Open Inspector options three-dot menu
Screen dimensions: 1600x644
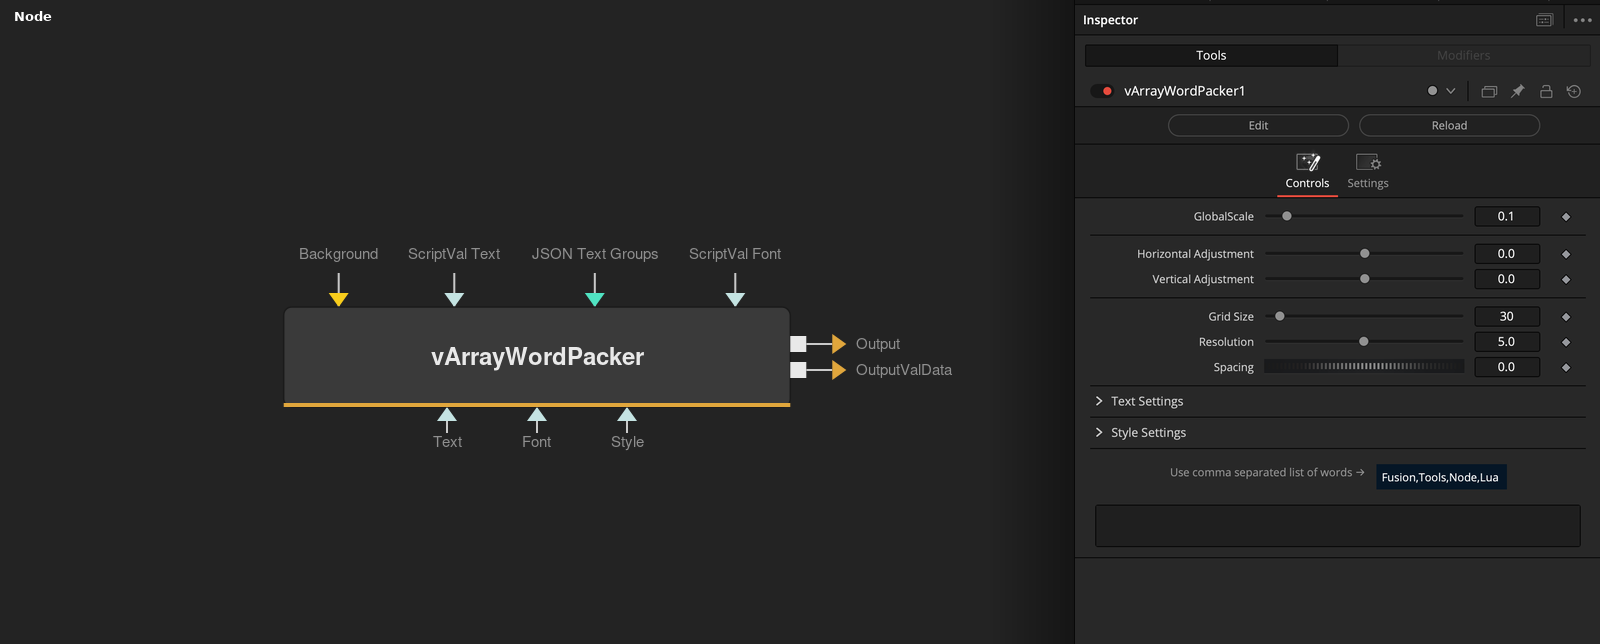coord(1582,20)
